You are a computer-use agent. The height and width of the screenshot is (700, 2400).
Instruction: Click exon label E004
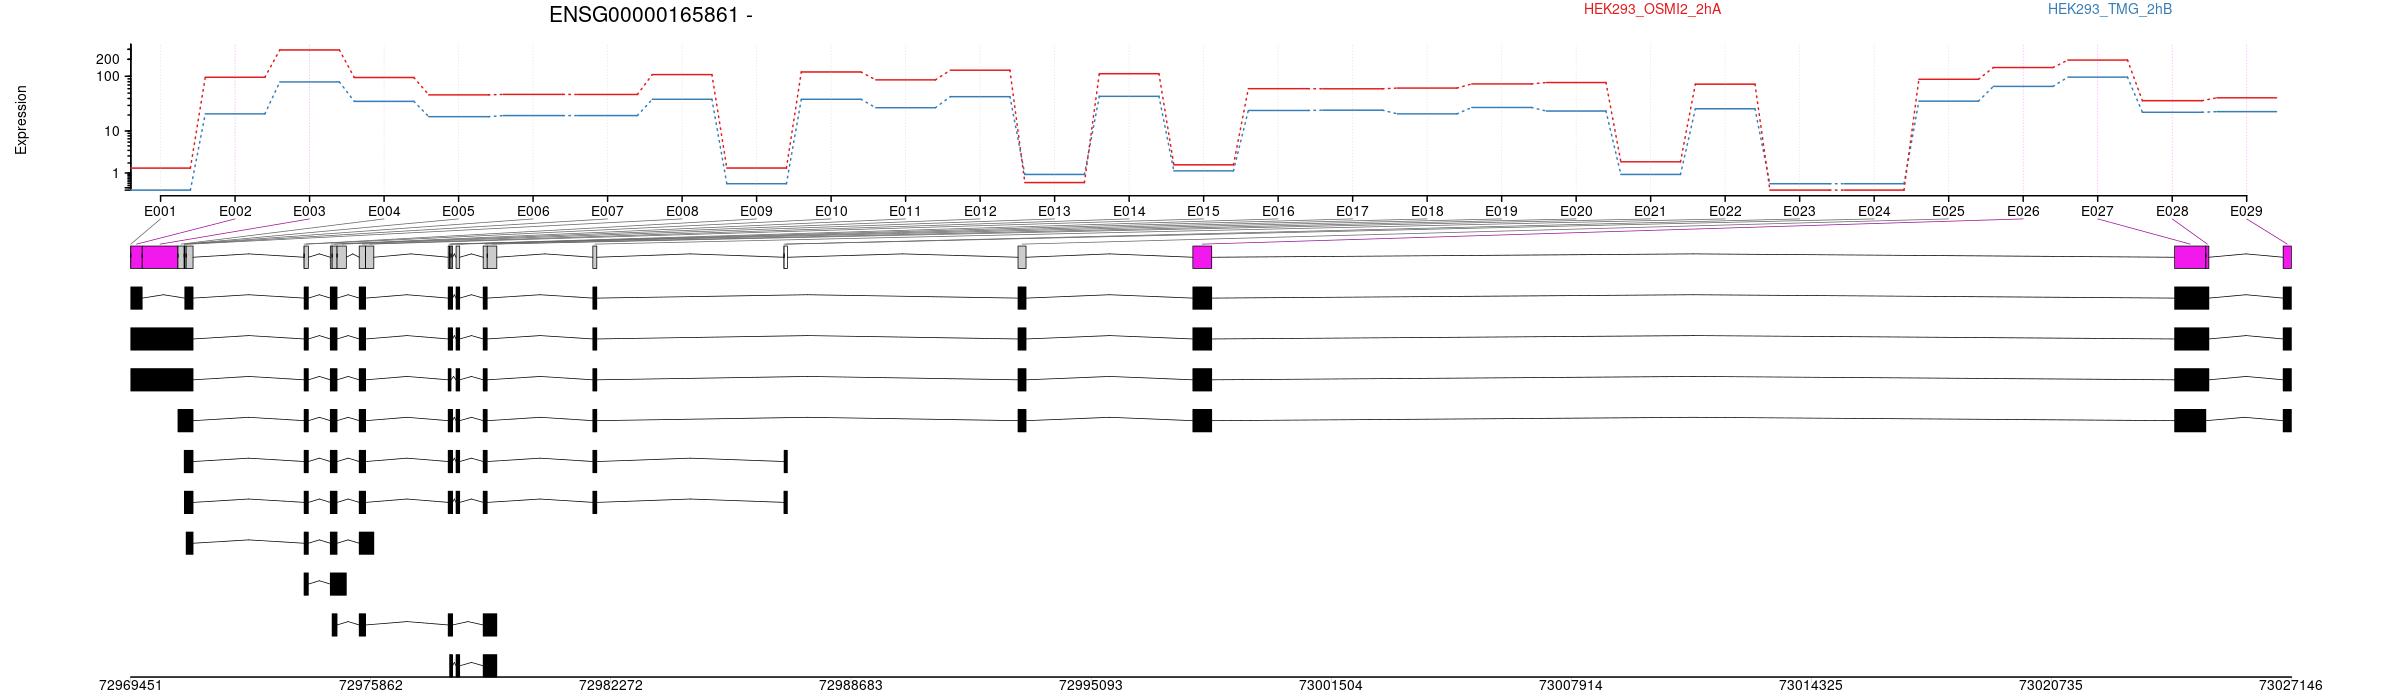384,211
